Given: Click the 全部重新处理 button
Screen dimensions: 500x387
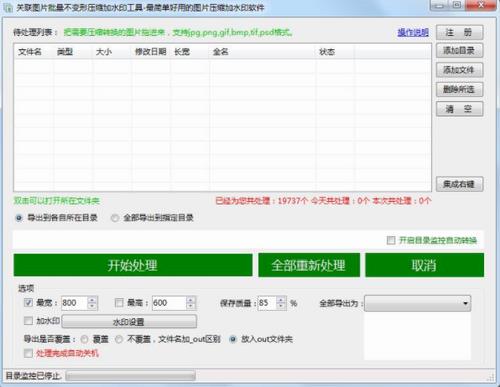Looking at the screenshot, I should click(309, 265).
